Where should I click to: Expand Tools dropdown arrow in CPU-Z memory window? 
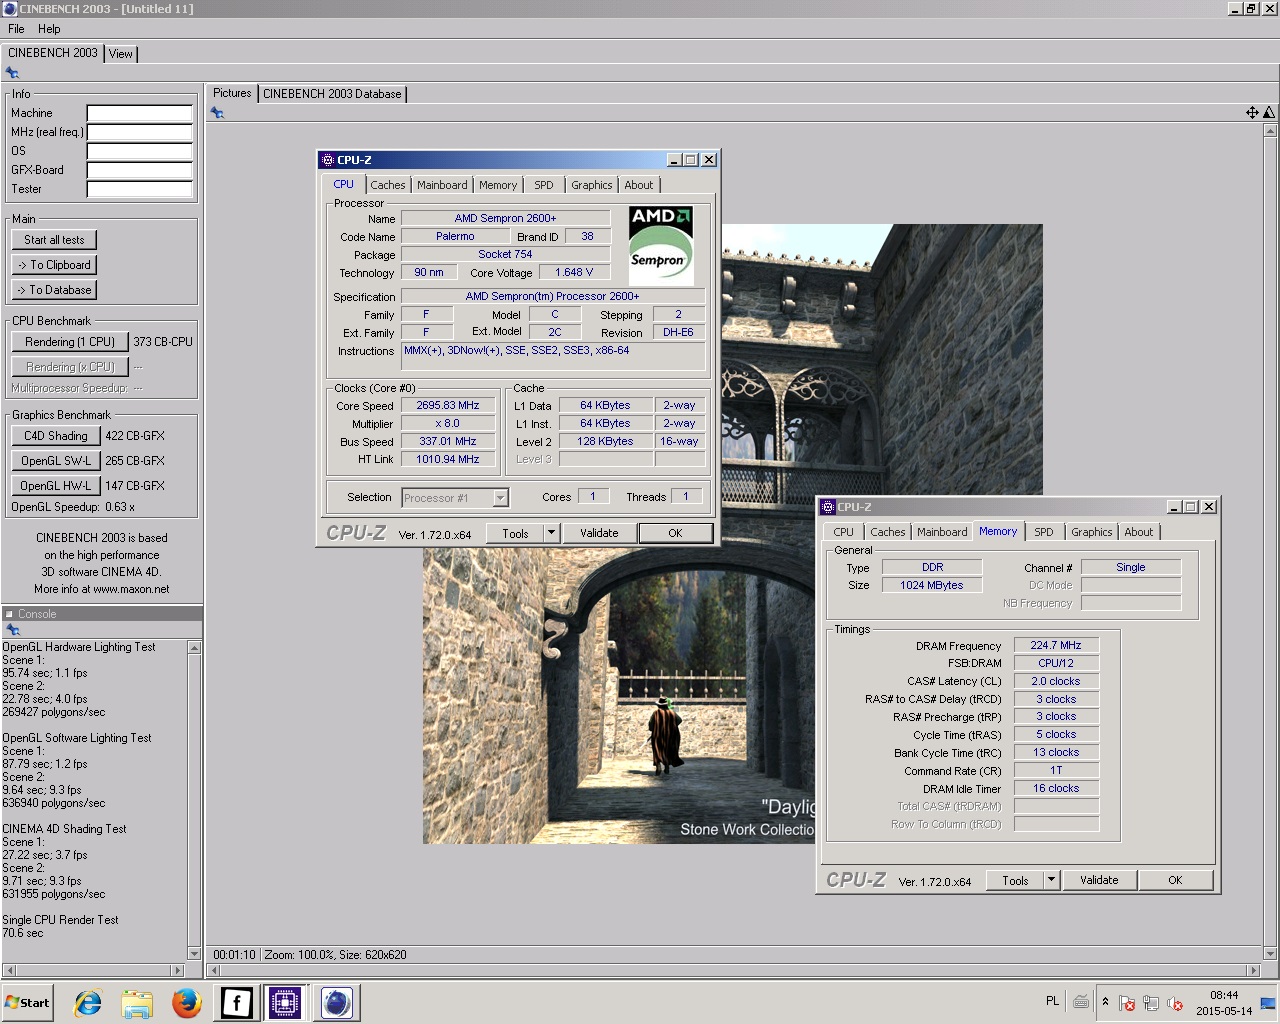coord(1051,880)
